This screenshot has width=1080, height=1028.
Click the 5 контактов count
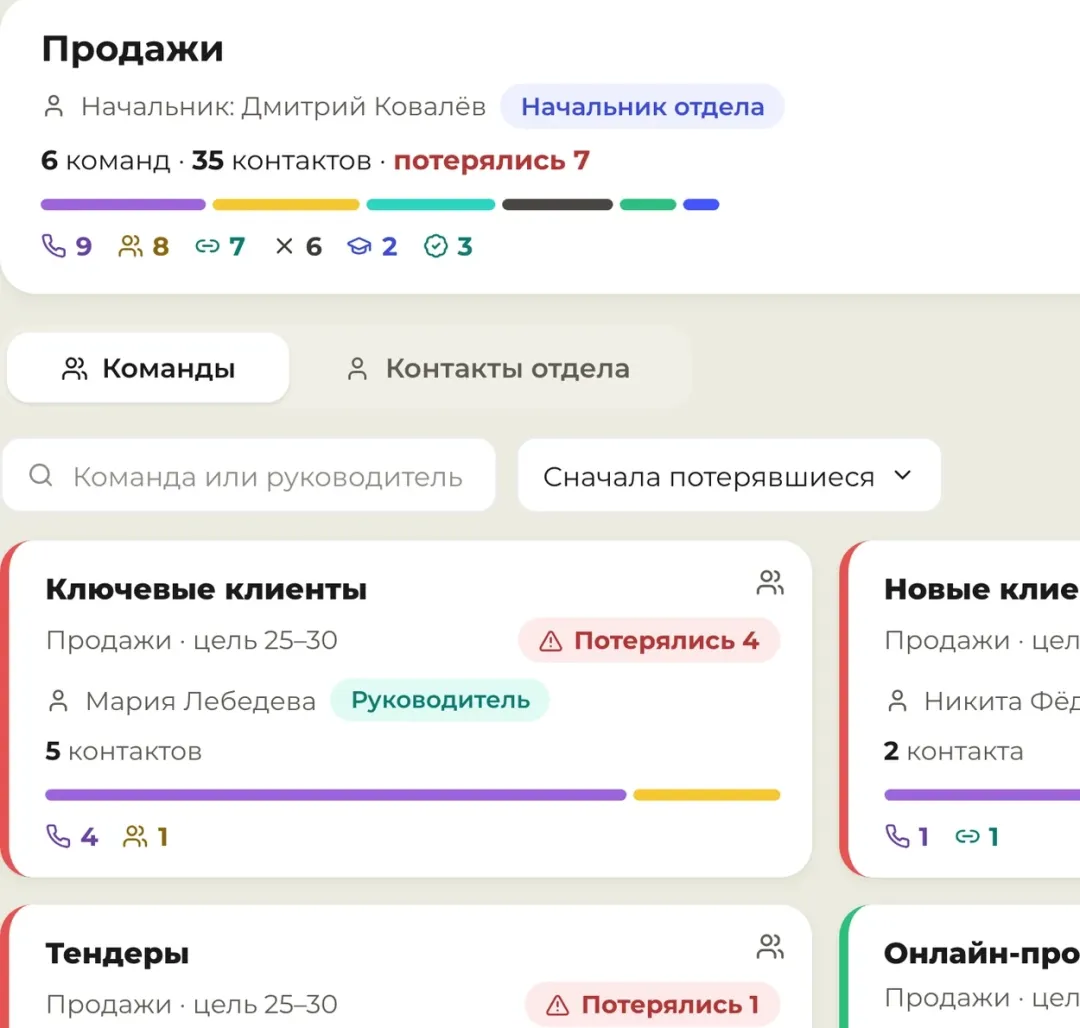click(123, 751)
